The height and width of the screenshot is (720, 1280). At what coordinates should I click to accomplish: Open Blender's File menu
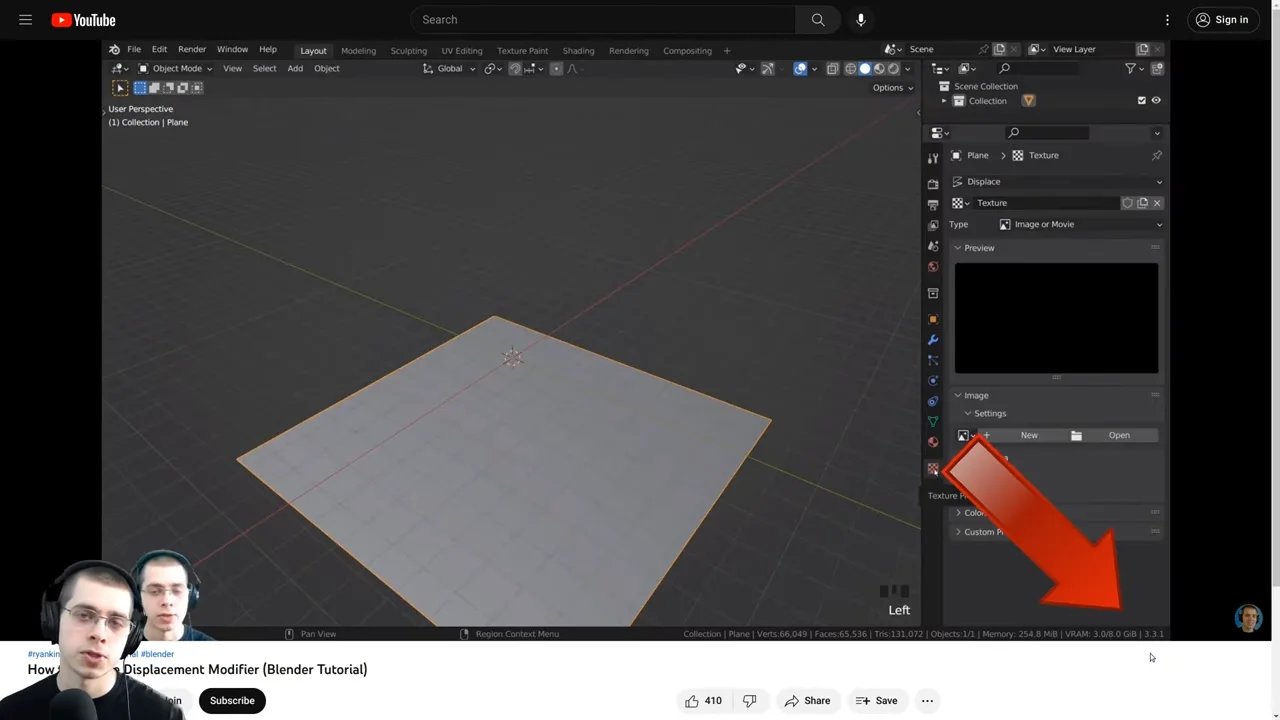(133, 49)
